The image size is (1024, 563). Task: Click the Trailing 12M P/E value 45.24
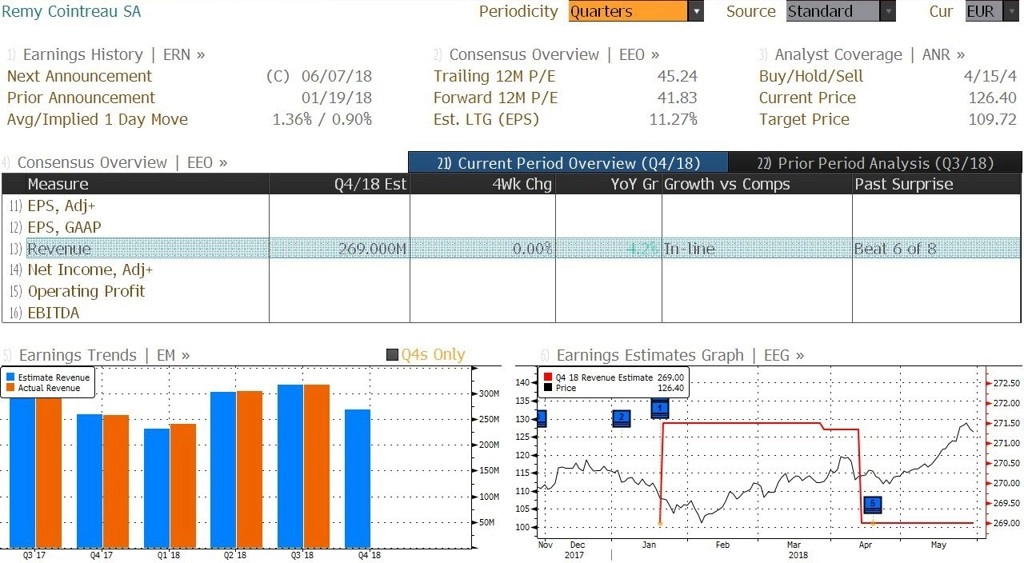[x=677, y=76]
